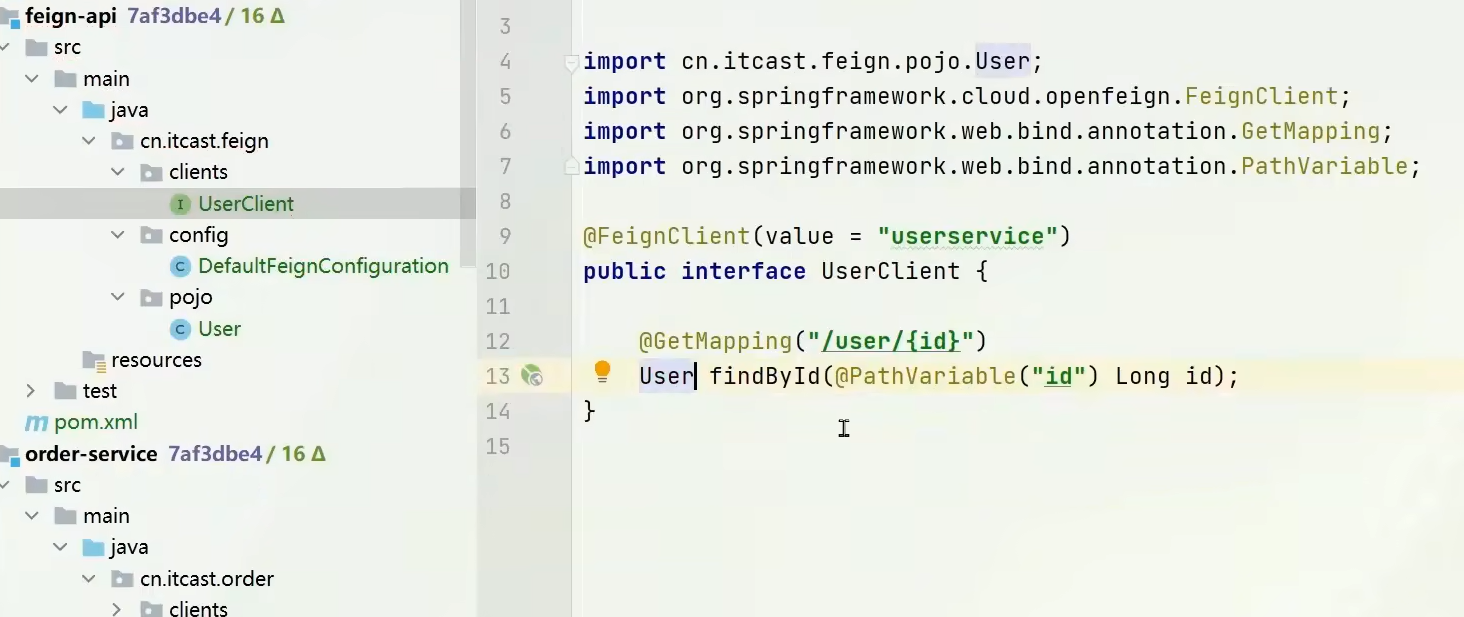
Task: Click the "userservice" string value
Action: 967,236
